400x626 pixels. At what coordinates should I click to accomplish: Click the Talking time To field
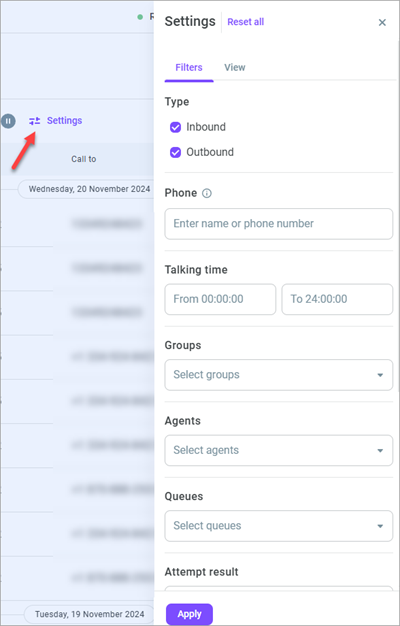pos(337,299)
